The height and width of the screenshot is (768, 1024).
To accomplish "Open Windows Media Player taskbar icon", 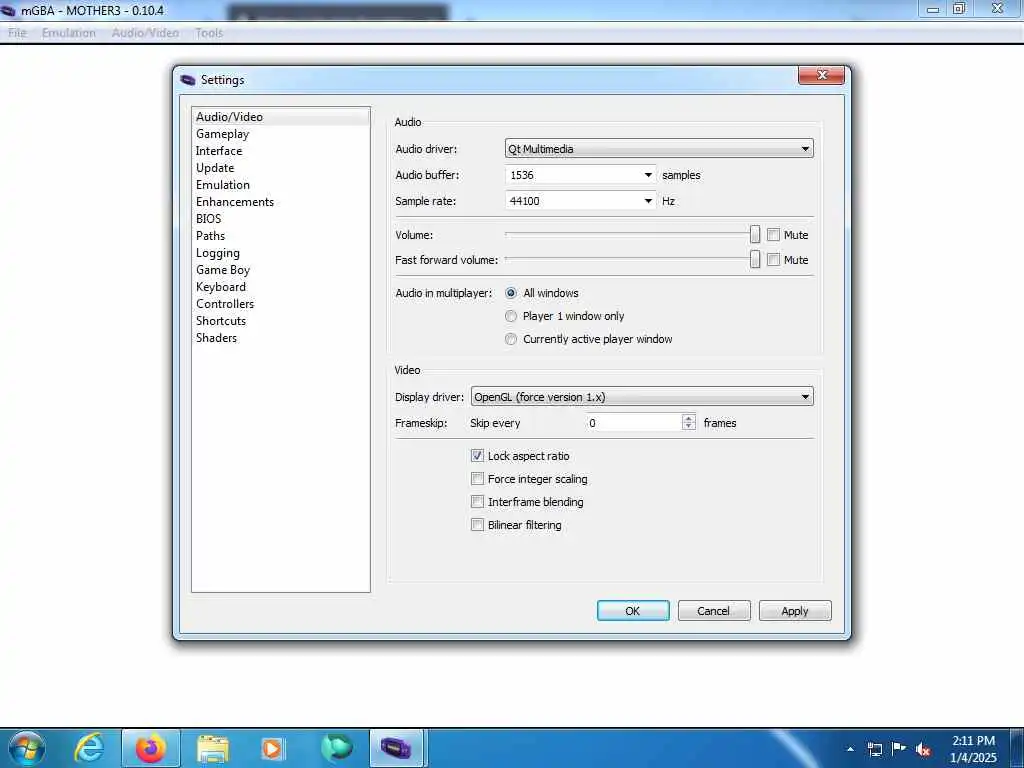I will coord(272,748).
